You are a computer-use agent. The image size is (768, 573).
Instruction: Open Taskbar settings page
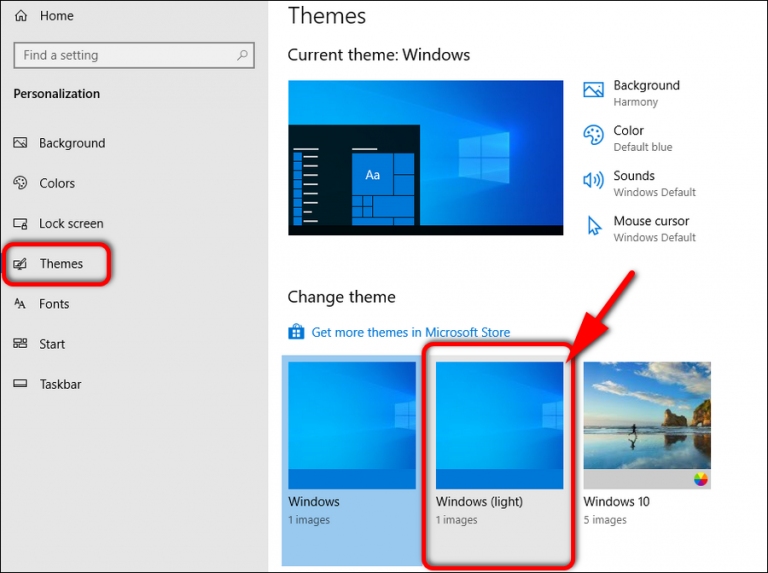click(60, 384)
